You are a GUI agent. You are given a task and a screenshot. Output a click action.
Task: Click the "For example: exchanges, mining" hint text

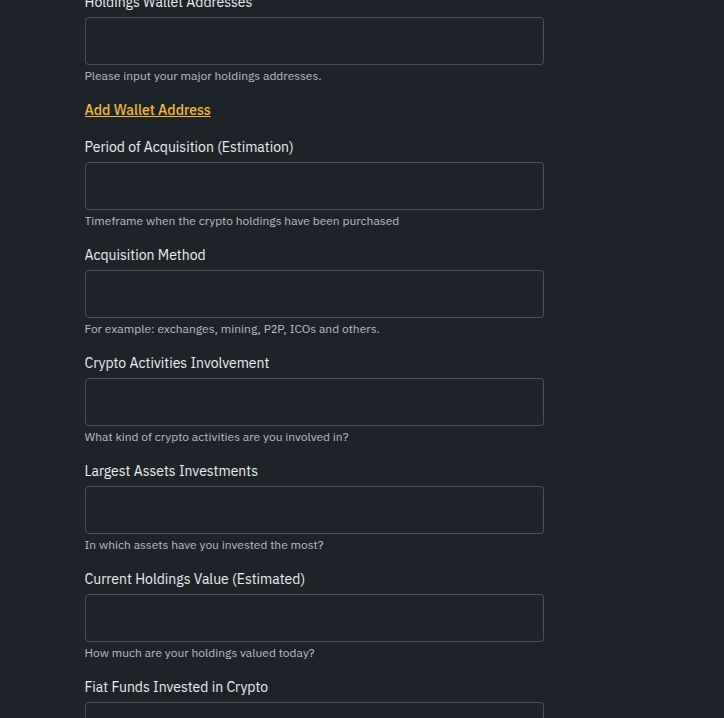coord(232,329)
